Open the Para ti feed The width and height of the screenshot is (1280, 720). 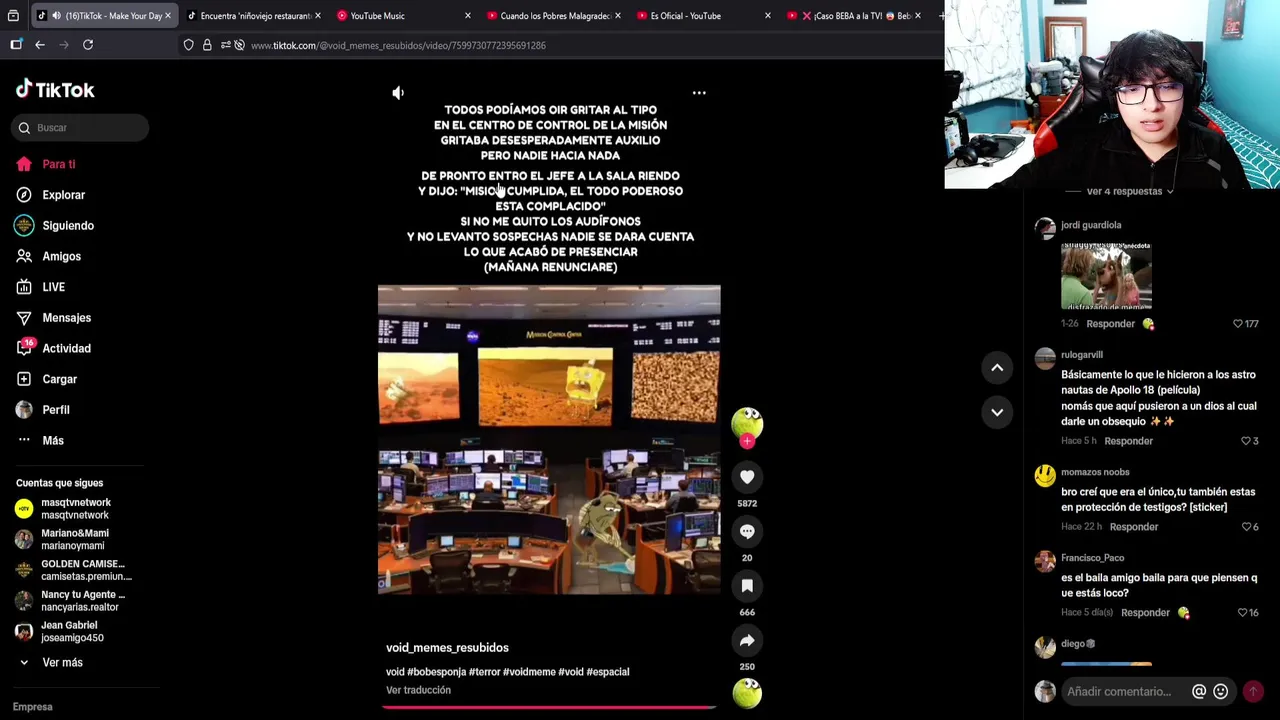click(58, 164)
